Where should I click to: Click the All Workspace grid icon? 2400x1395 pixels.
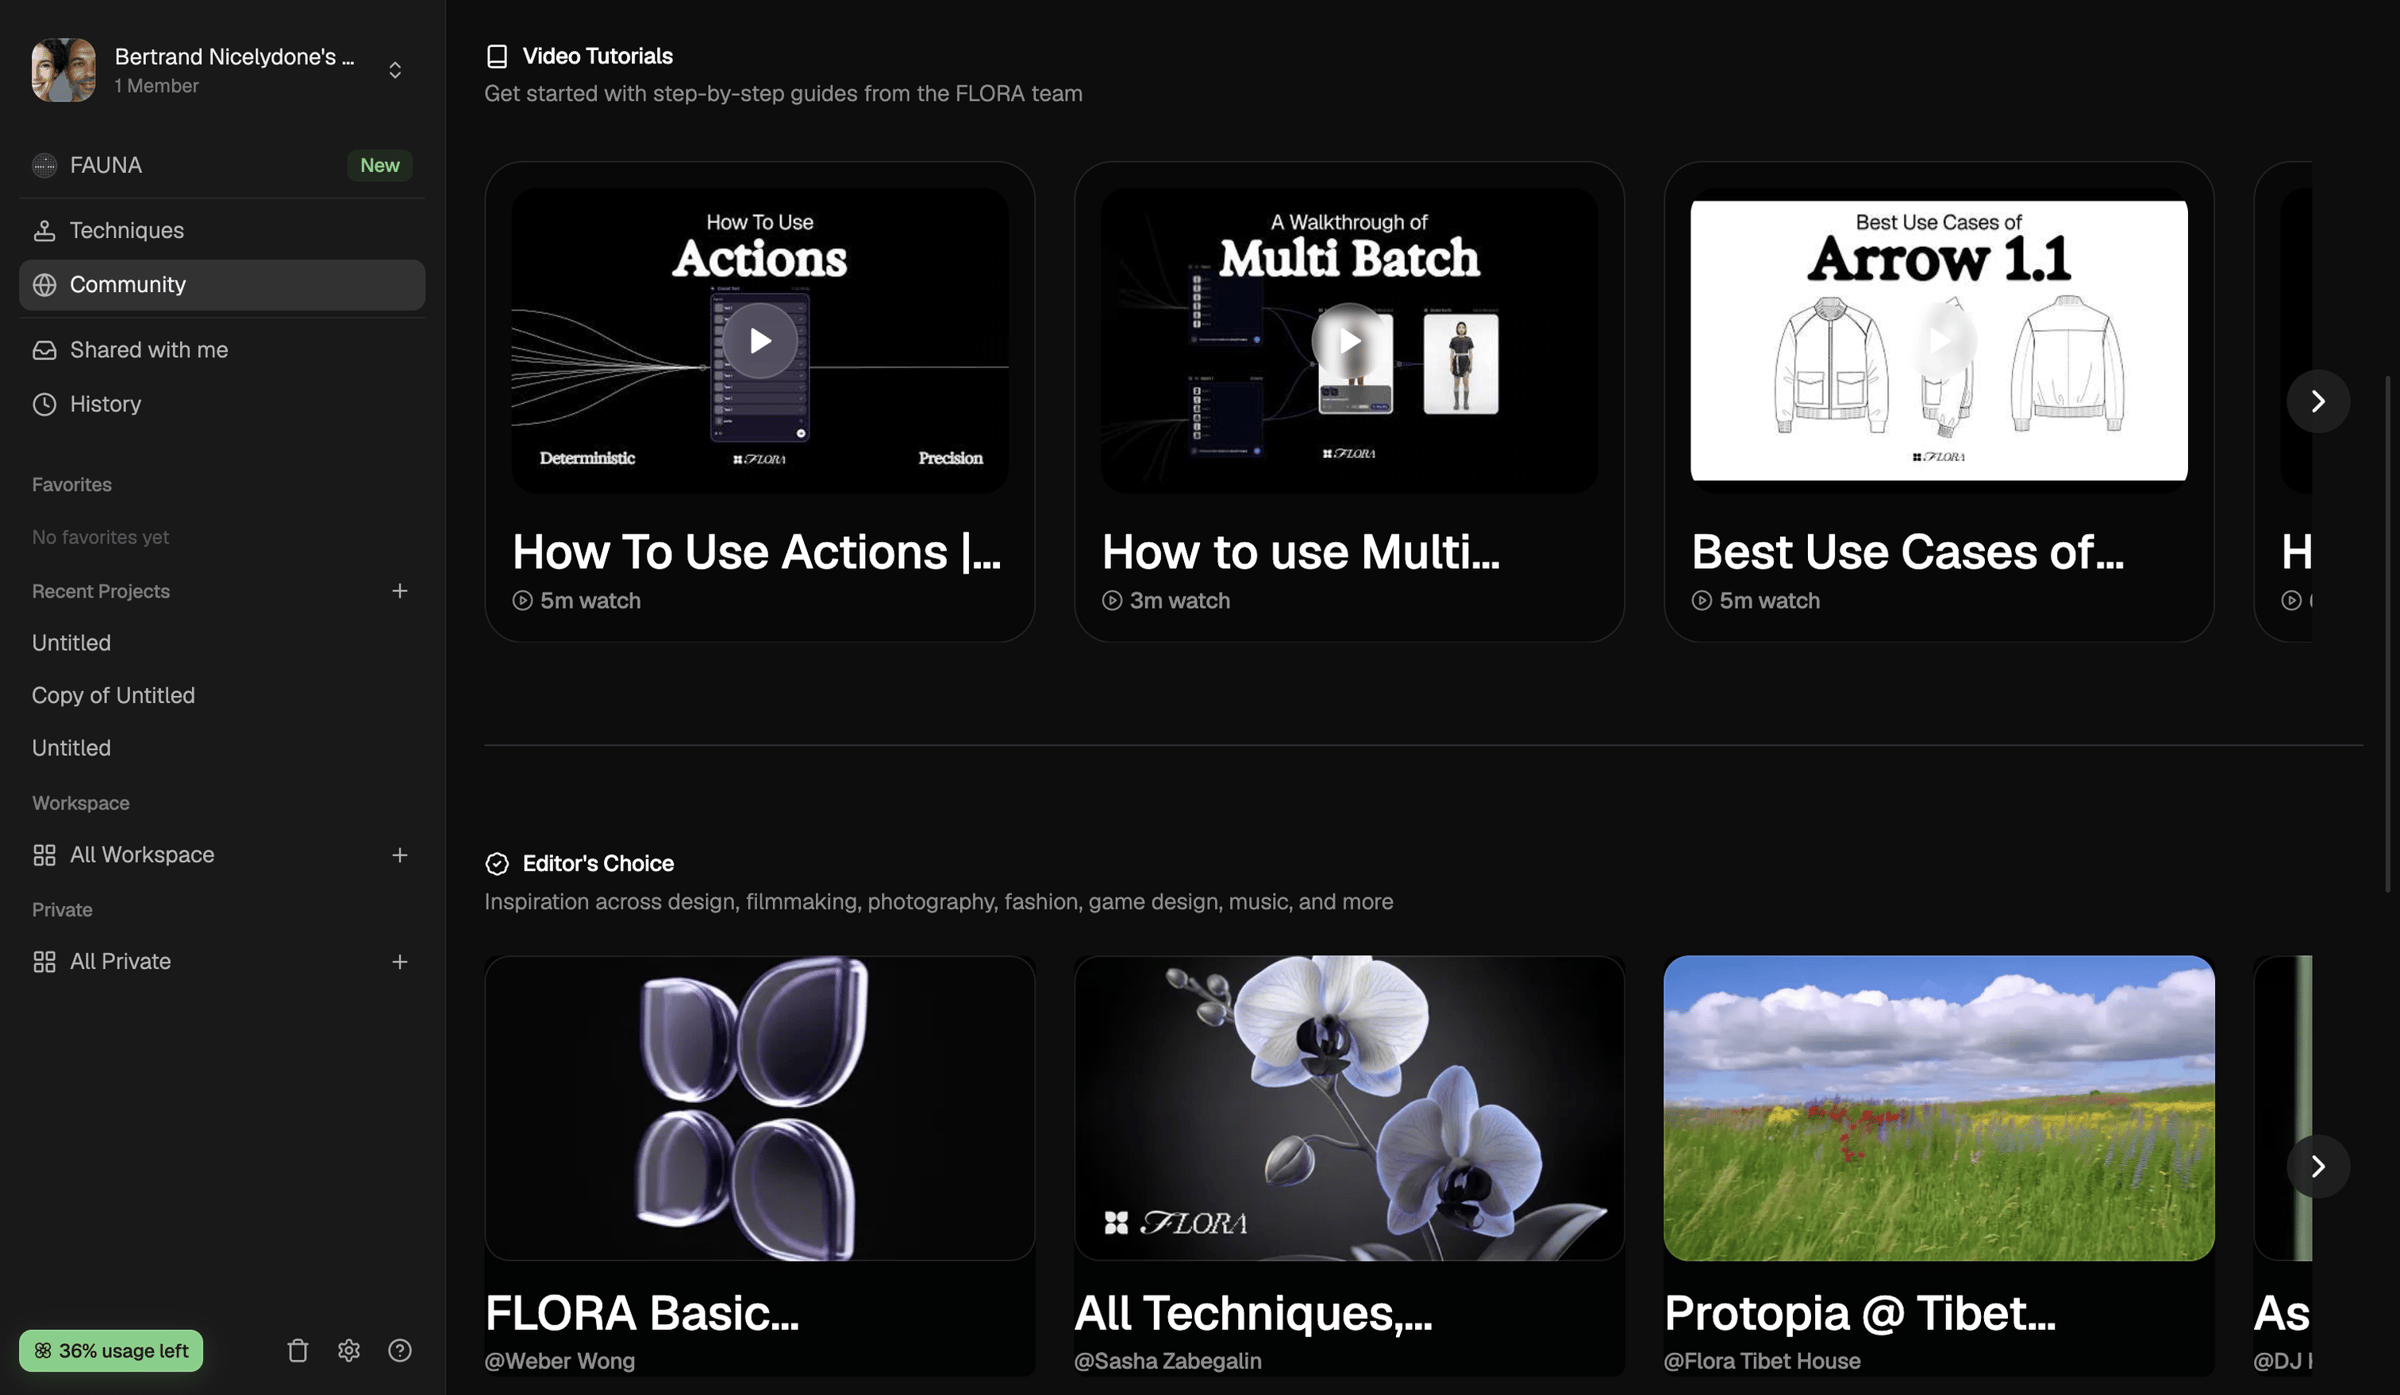point(44,855)
